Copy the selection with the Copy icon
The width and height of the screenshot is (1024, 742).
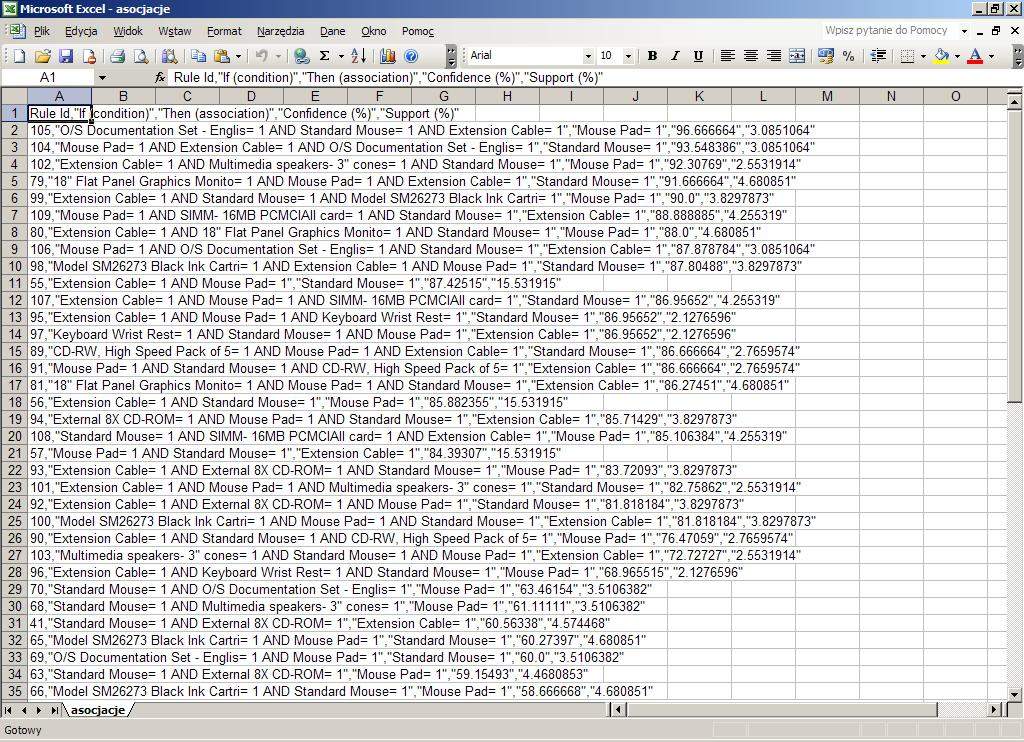(199, 56)
